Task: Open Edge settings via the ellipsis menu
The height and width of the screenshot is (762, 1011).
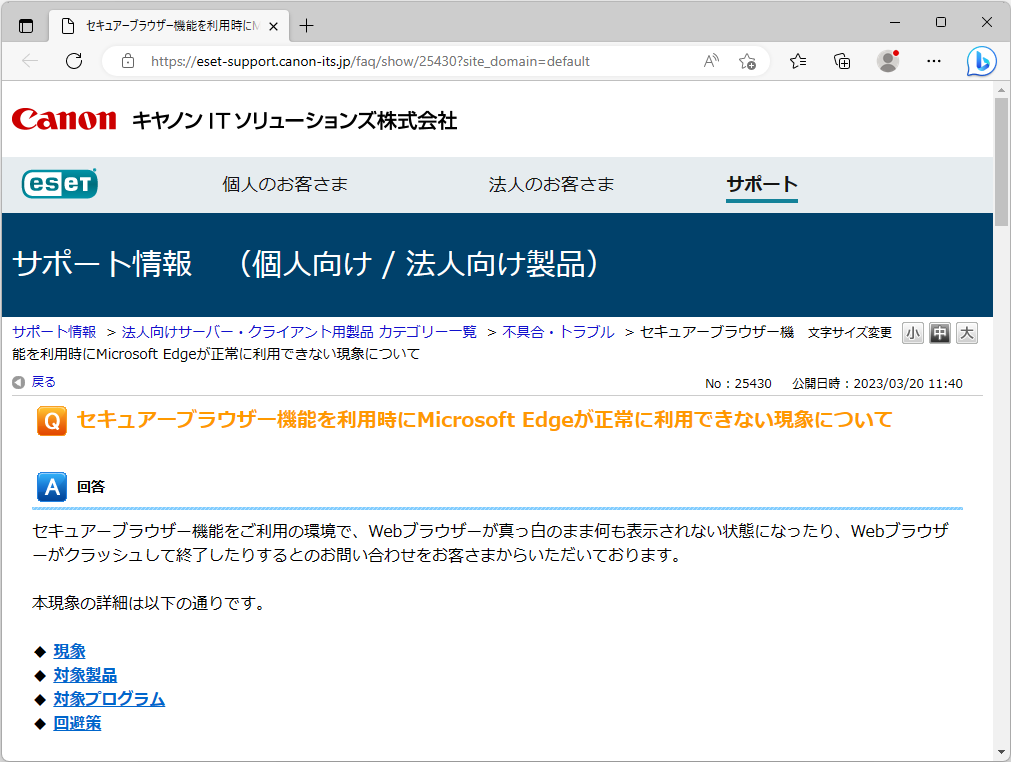Action: coord(933,61)
